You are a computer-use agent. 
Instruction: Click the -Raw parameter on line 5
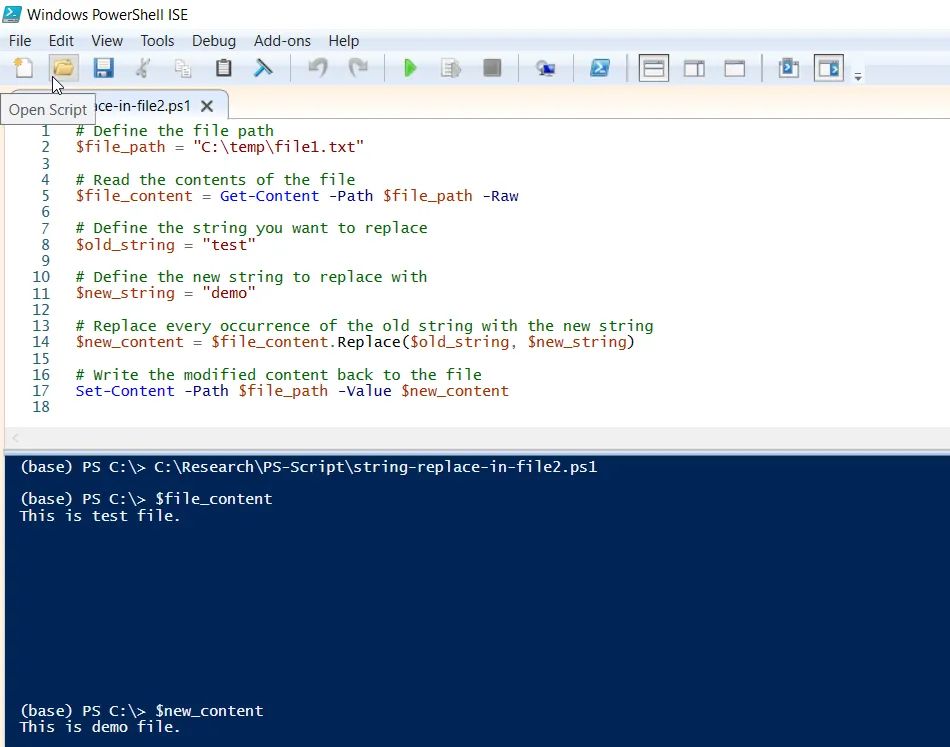tap(500, 196)
